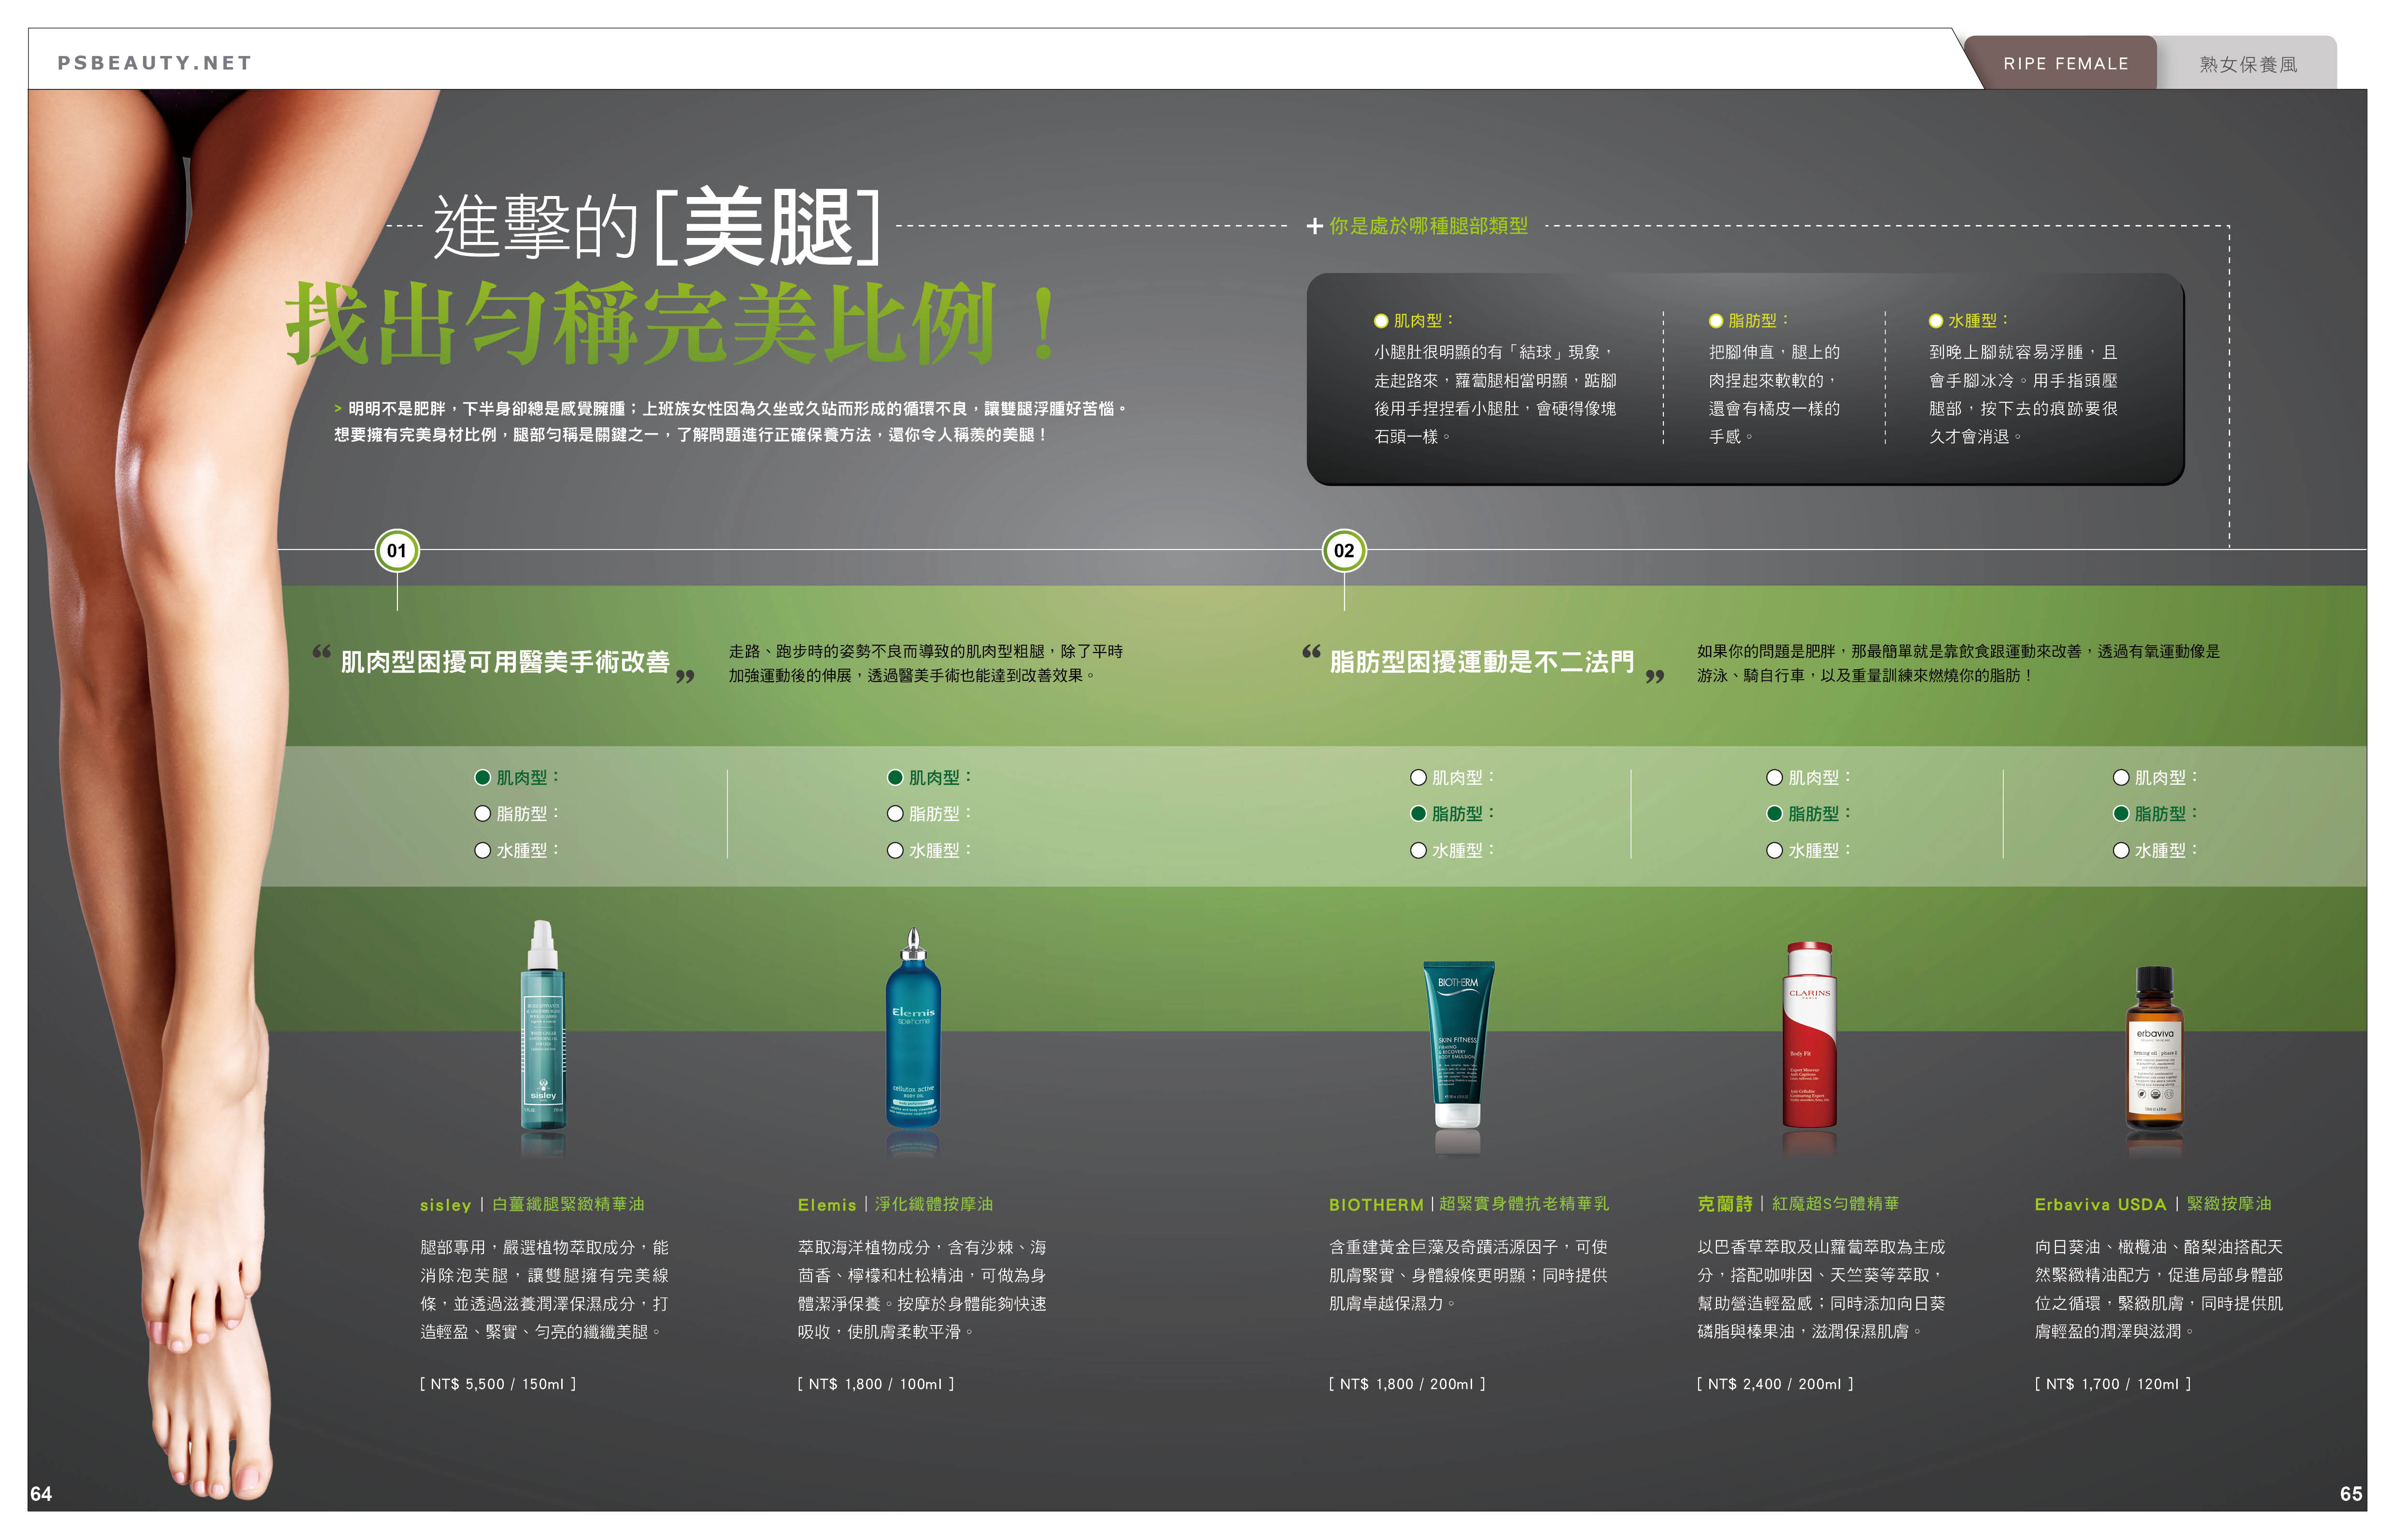The image size is (2396, 1540).
Task: Click the BIOTHERM 超緊實身體抗老精華乳 title
Action: [x=1468, y=1204]
